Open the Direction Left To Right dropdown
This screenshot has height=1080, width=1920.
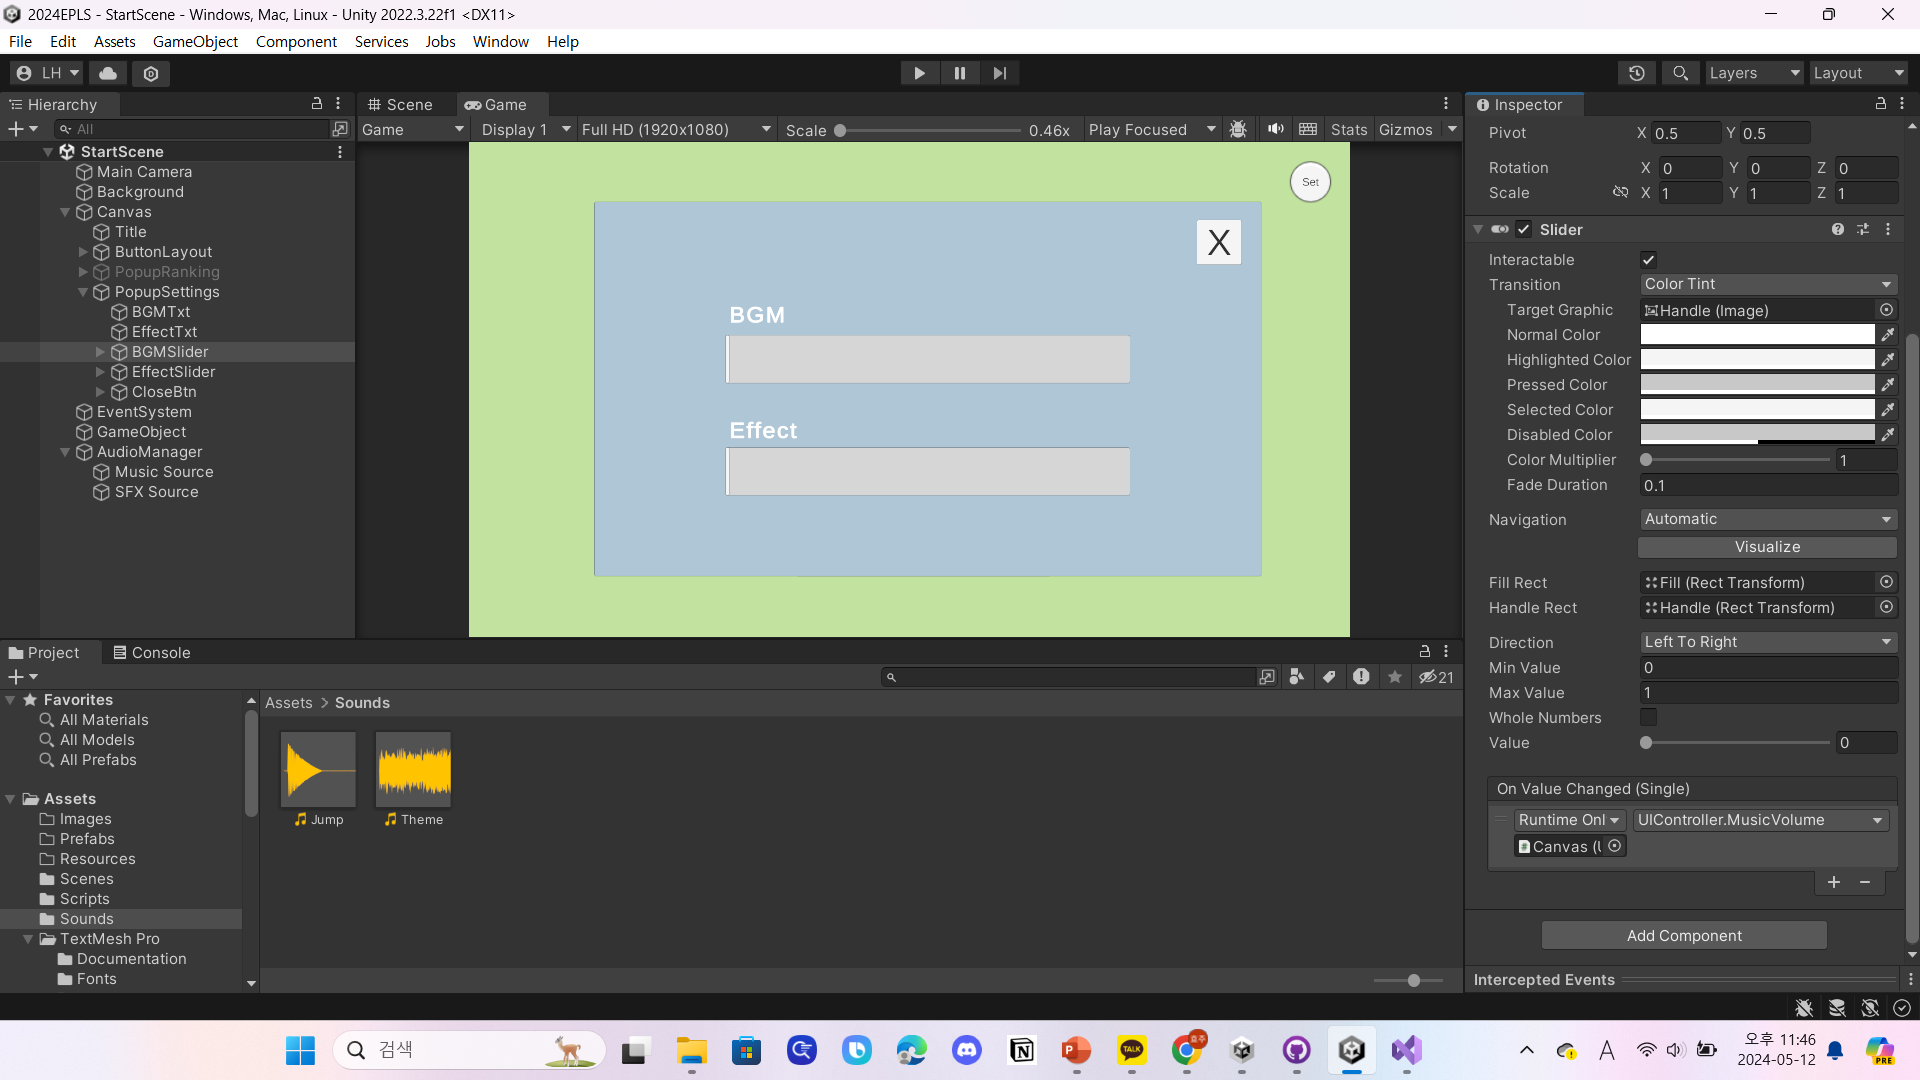[x=1767, y=642]
